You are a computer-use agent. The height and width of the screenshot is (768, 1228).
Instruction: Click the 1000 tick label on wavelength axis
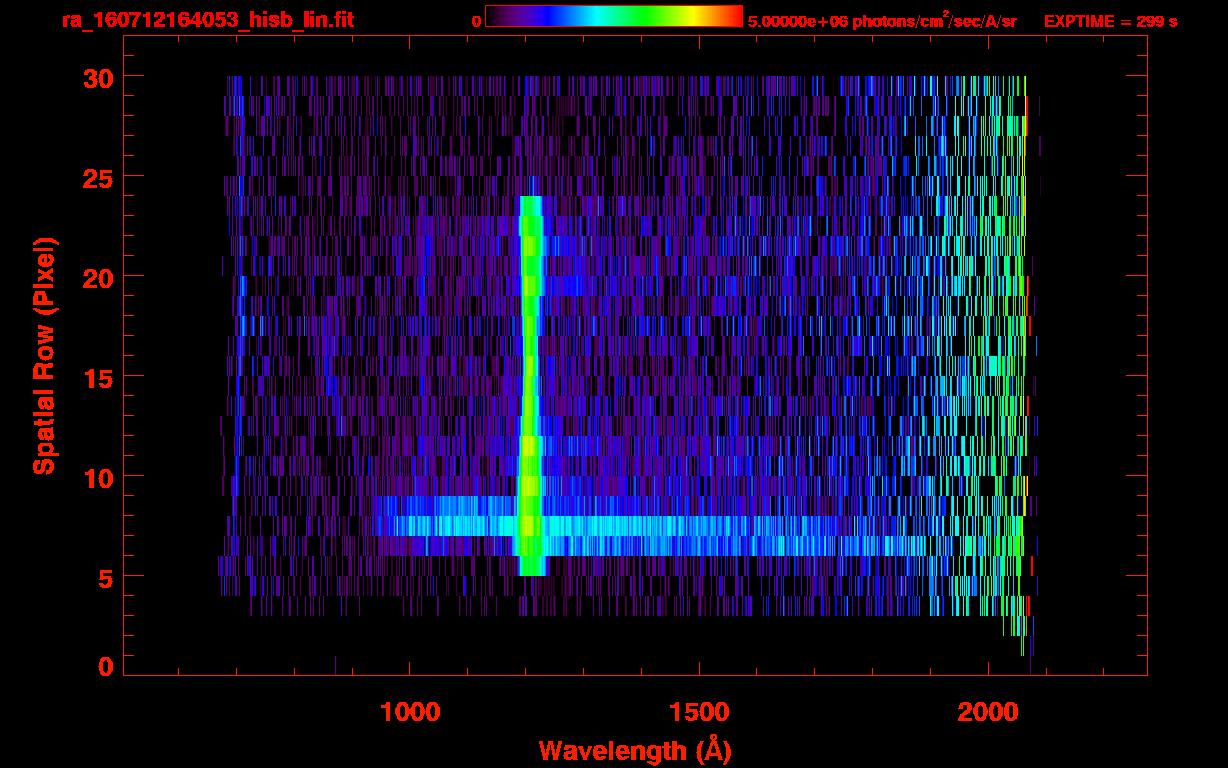tap(410, 711)
